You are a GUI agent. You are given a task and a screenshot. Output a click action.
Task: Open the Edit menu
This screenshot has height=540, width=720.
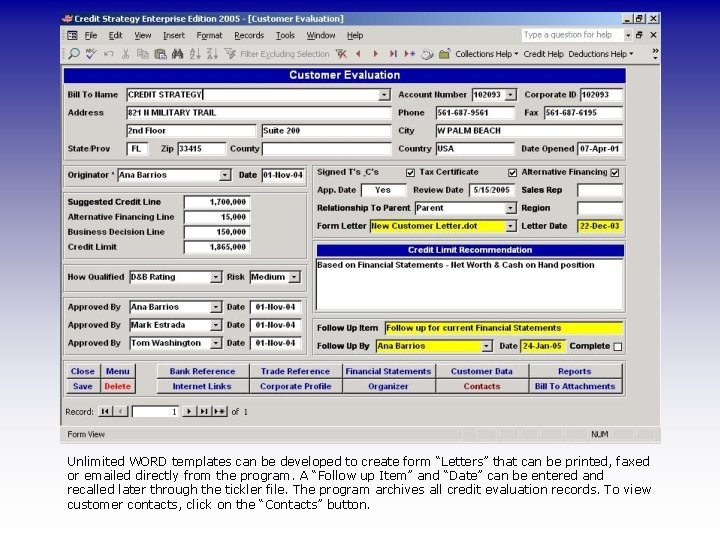pos(115,35)
